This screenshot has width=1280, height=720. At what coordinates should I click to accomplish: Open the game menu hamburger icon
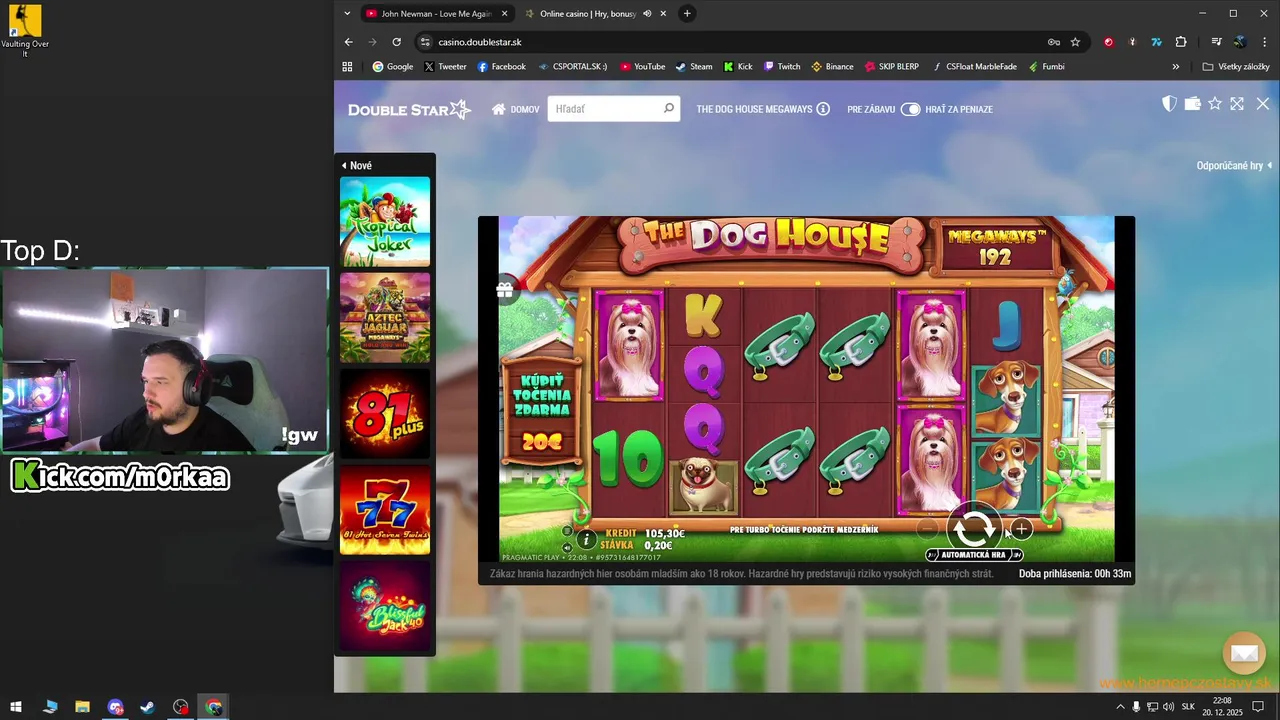tap(567, 531)
